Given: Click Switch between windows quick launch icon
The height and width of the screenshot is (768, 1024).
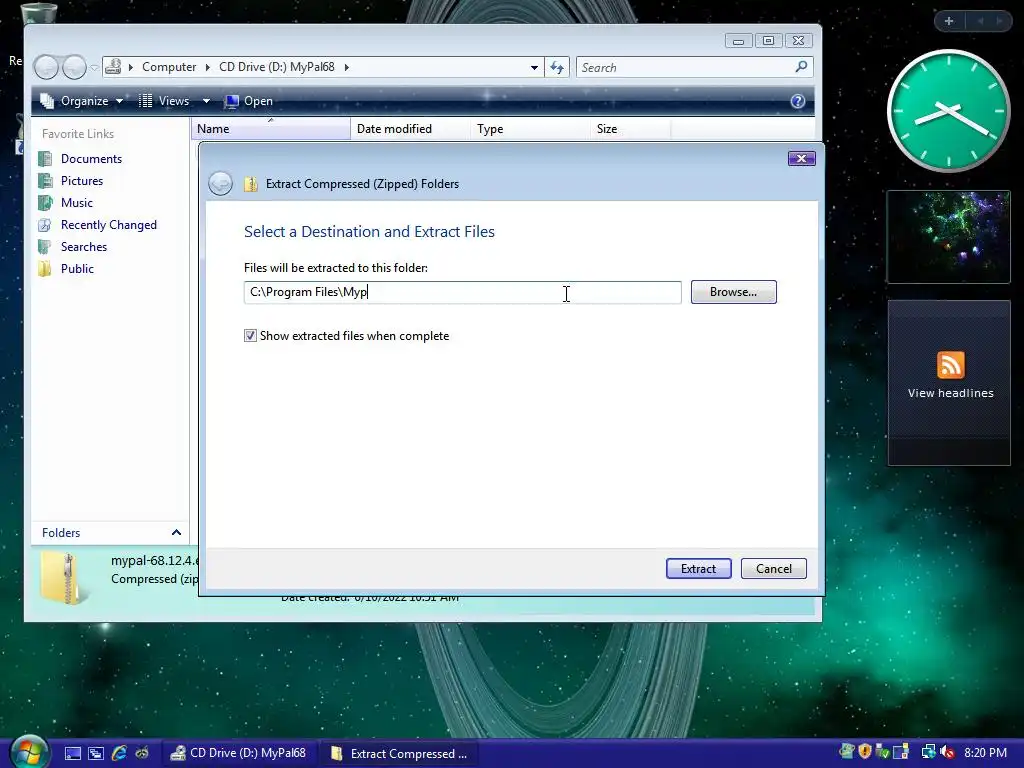Looking at the screenshot, I should (96, 754).
